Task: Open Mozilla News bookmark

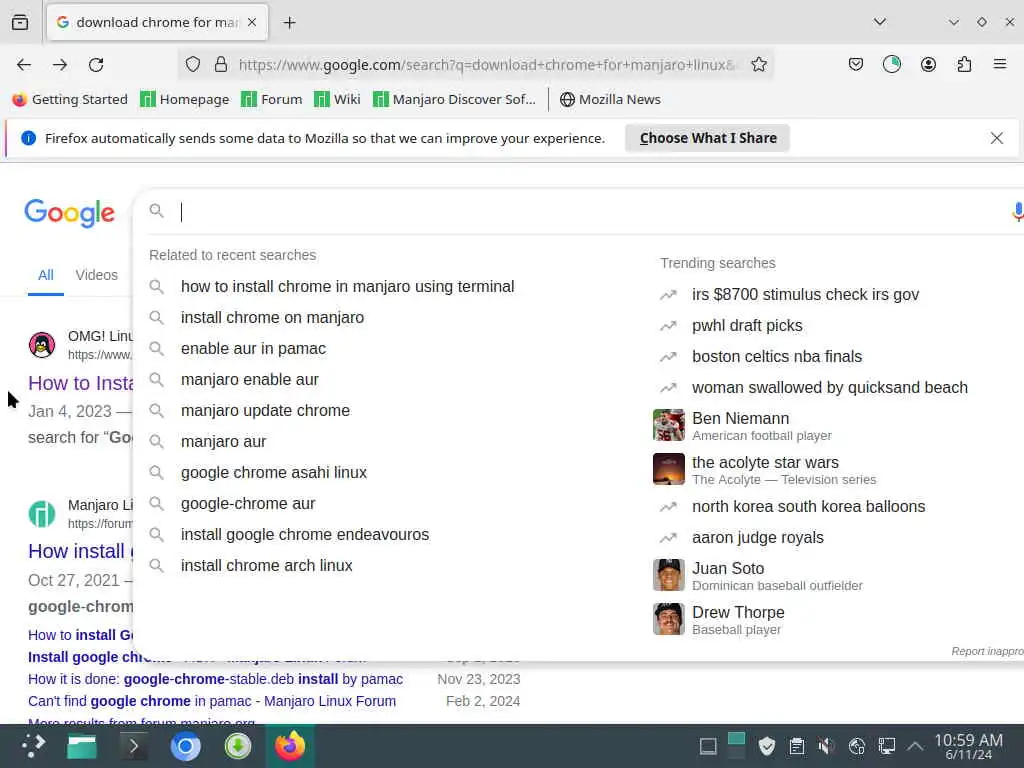Action: tap(610, 99)
